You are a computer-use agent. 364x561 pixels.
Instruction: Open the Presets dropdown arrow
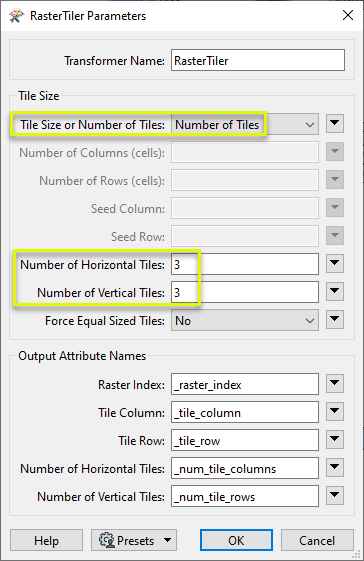[x=167, y=540]
